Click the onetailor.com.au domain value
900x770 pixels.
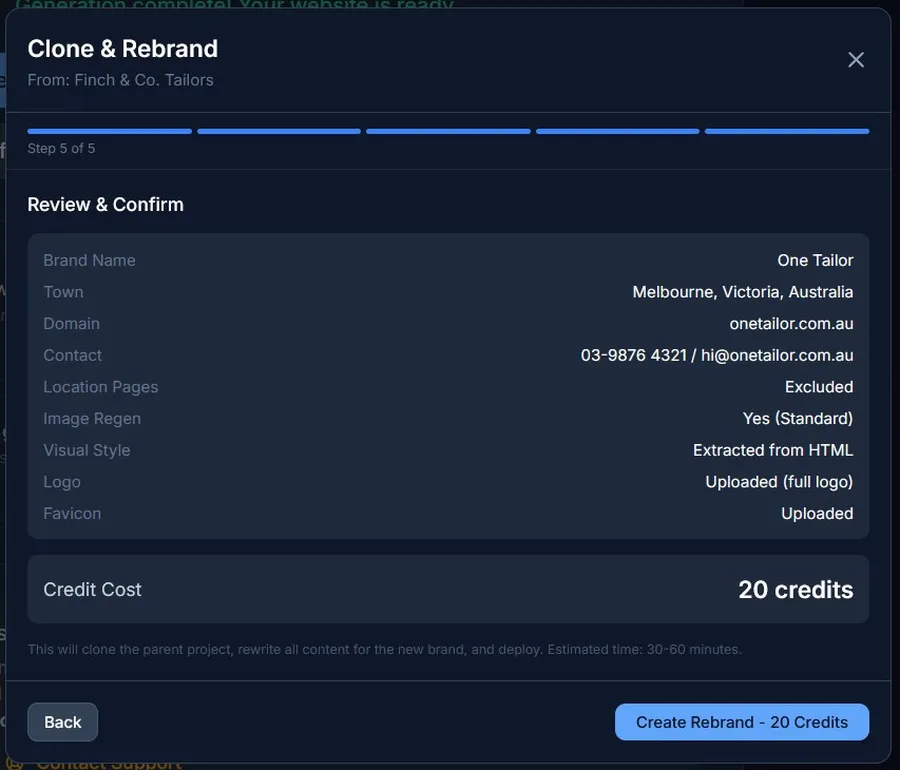click(791, 324)
